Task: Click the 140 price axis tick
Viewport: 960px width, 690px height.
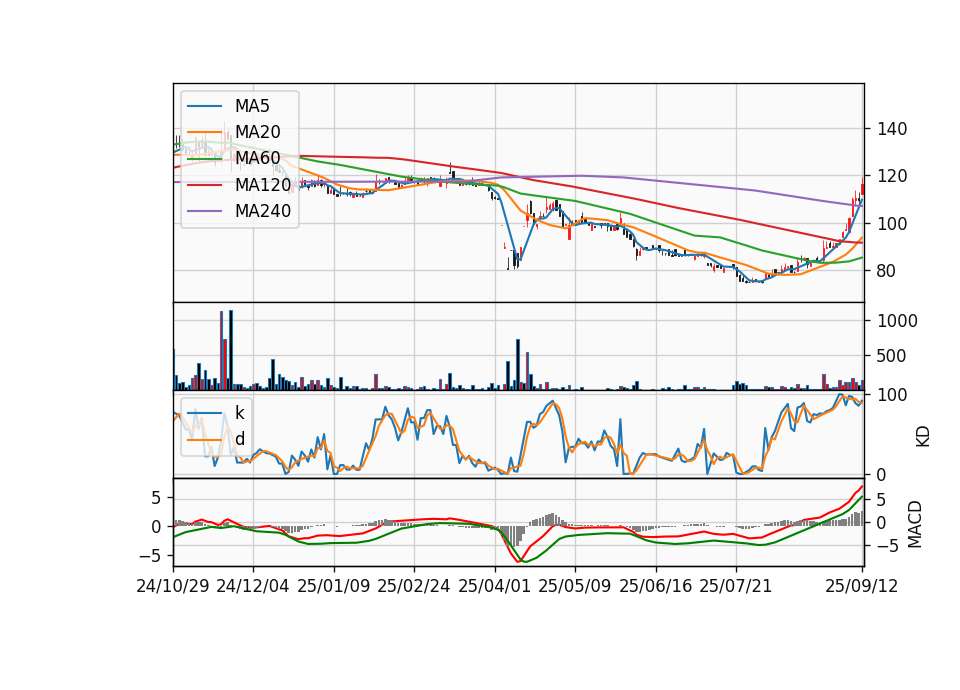Action: coord(892,129)
